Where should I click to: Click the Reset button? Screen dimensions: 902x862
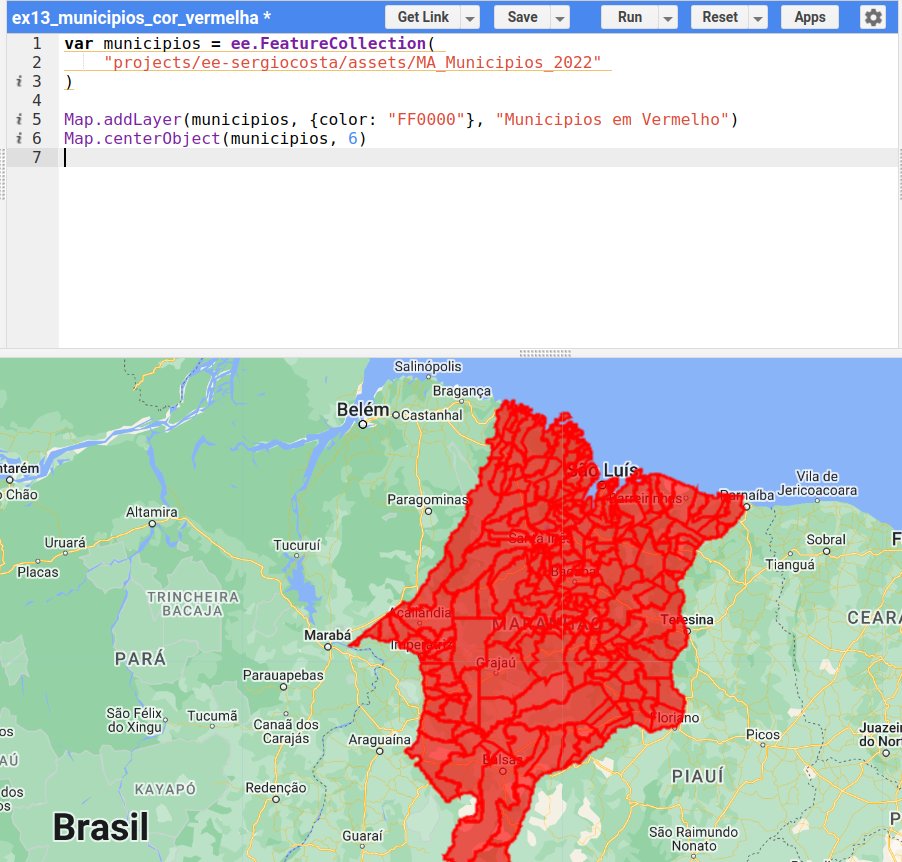pyautogui.click(x=720, y=17)
